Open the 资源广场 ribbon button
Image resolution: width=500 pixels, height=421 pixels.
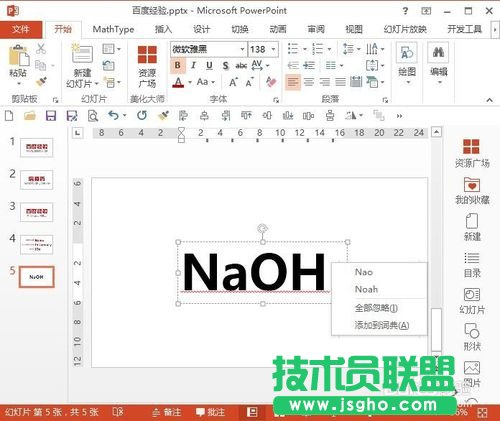tap(147, 66)
